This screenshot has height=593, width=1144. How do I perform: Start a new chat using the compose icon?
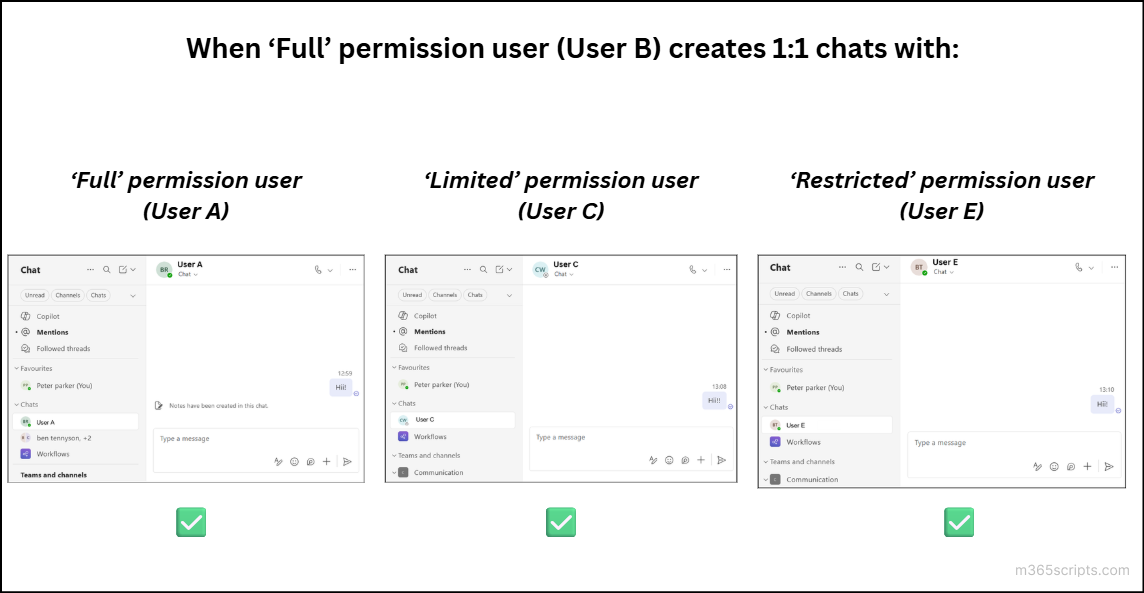[121, 270]
